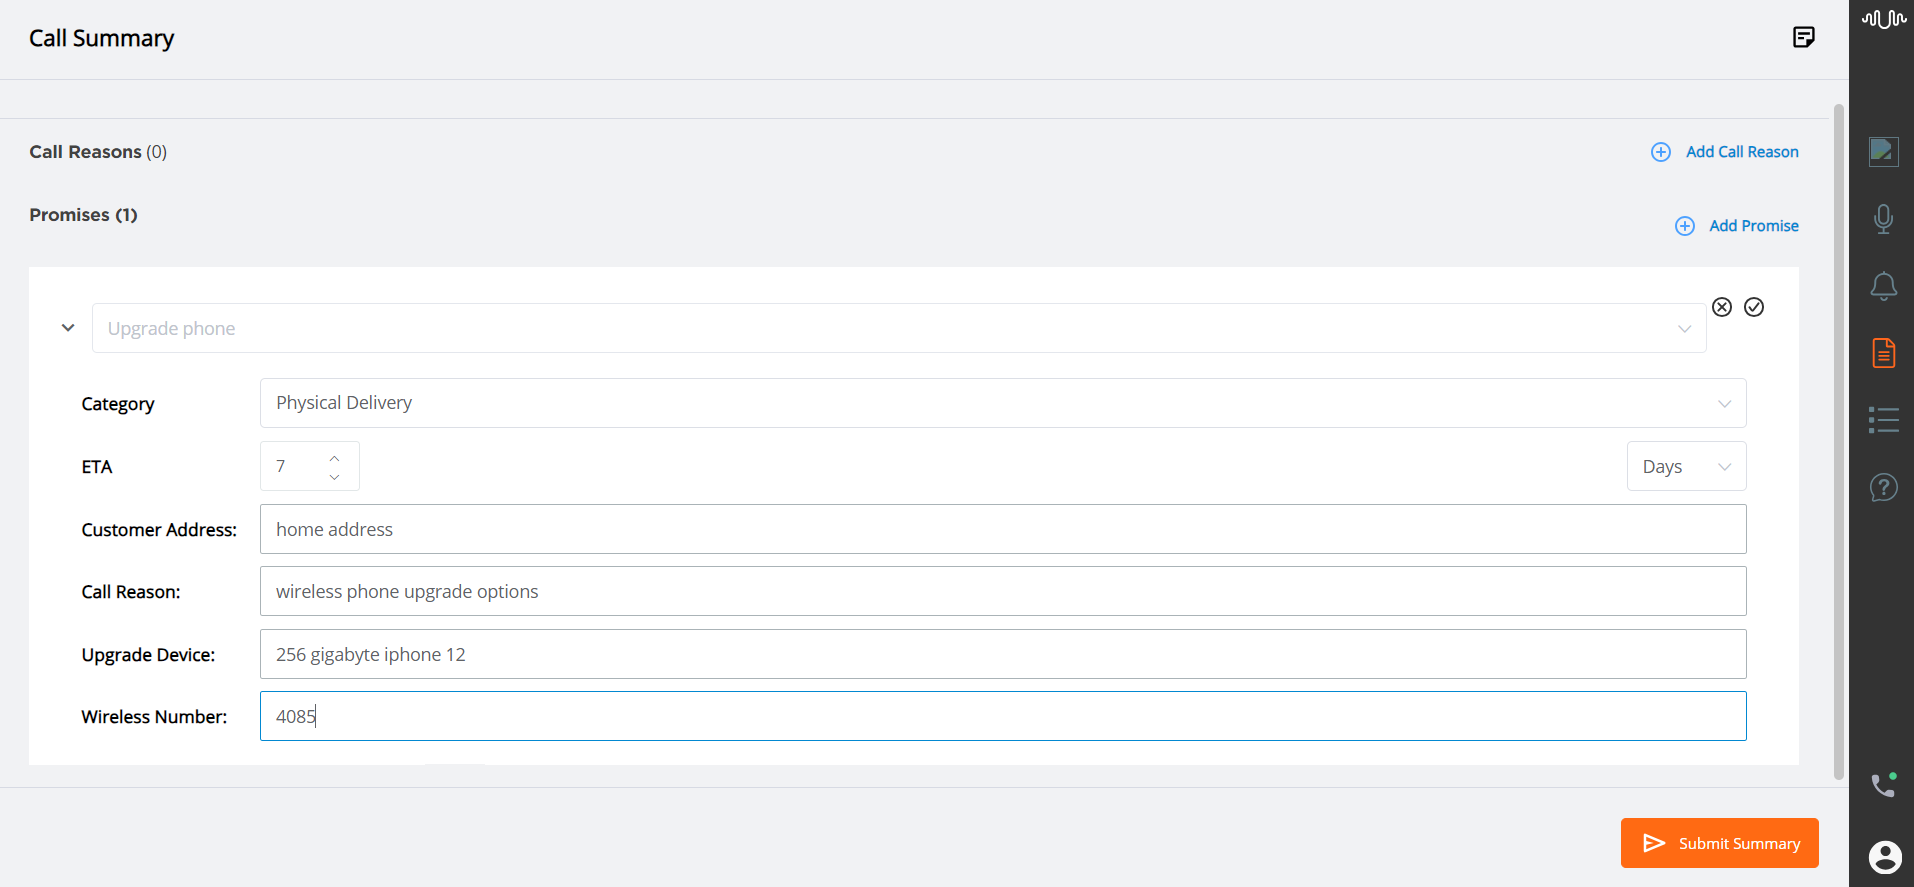Collapse the Upgrade phone promise section
The height and width of the screenshot is (887, 1914).
[x=68, y=328]
